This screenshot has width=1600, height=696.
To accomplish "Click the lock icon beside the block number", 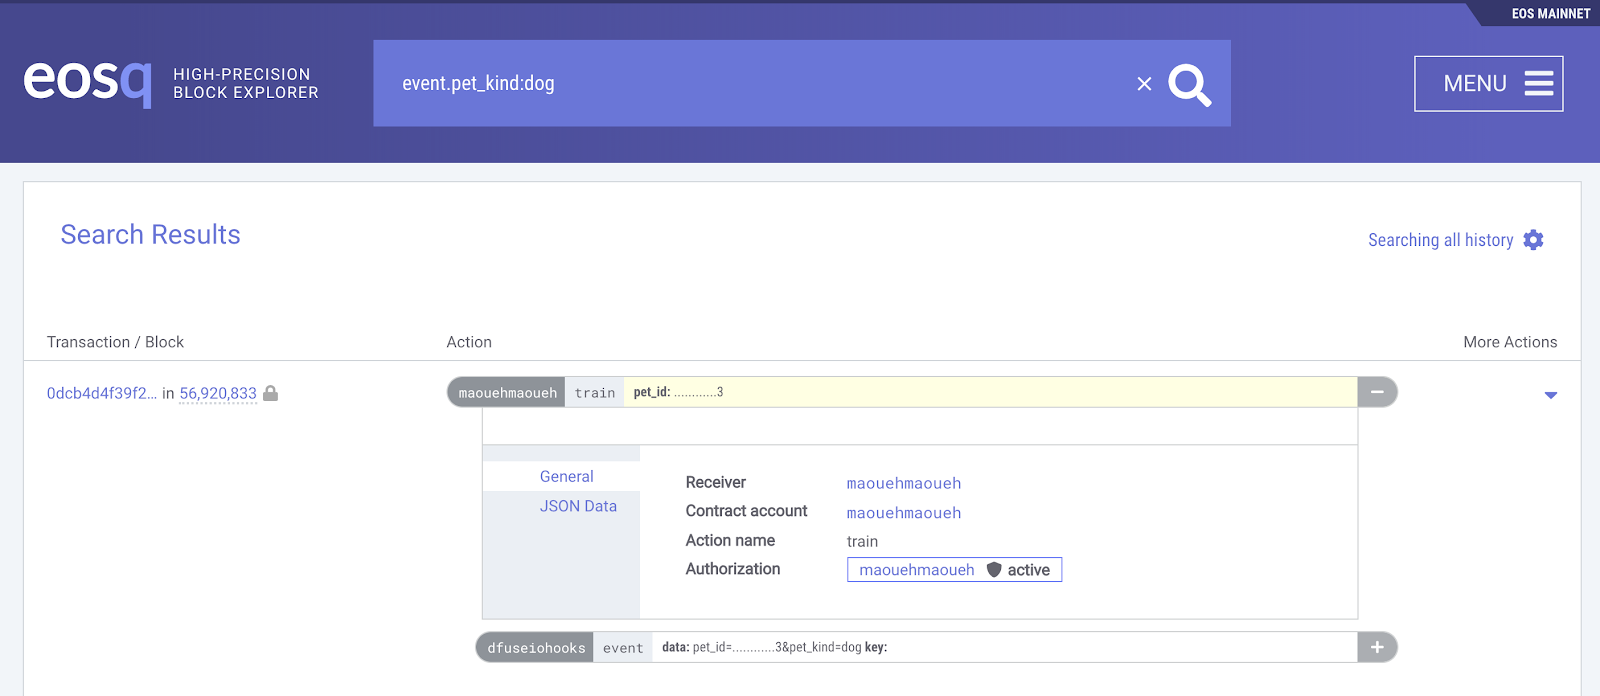I will 270,393.
